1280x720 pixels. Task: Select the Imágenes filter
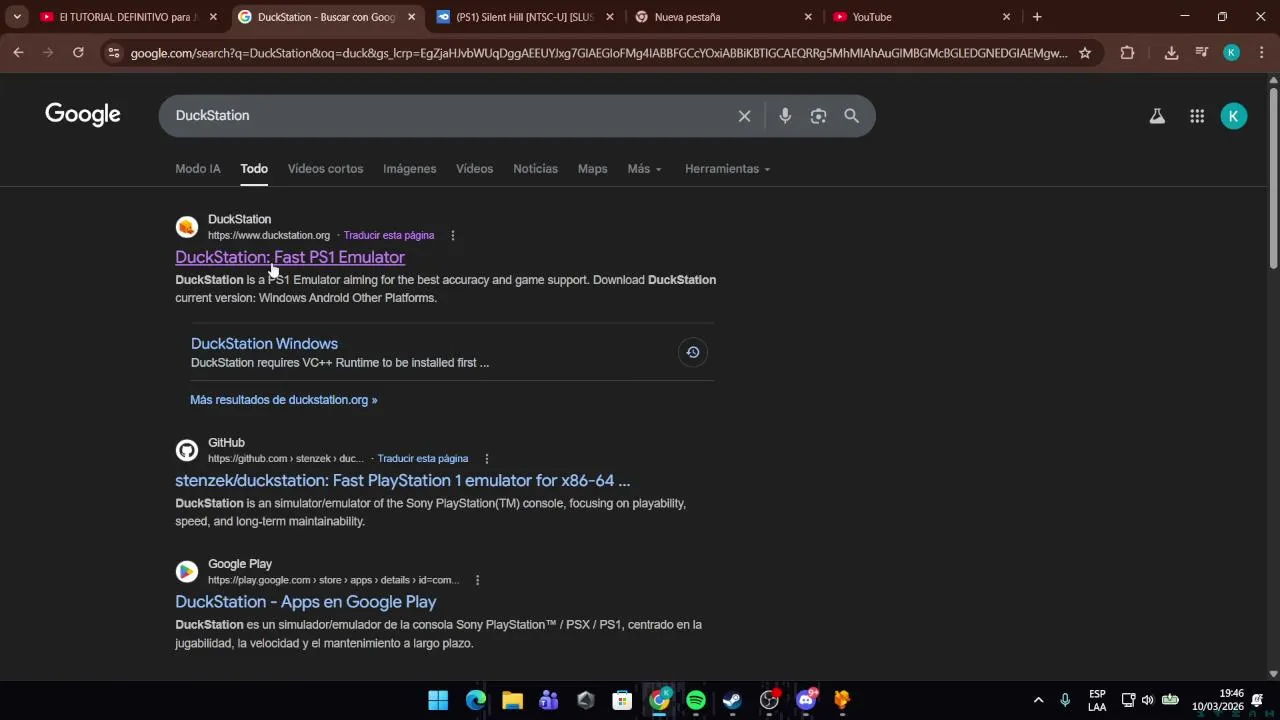[x=410, y=169]
